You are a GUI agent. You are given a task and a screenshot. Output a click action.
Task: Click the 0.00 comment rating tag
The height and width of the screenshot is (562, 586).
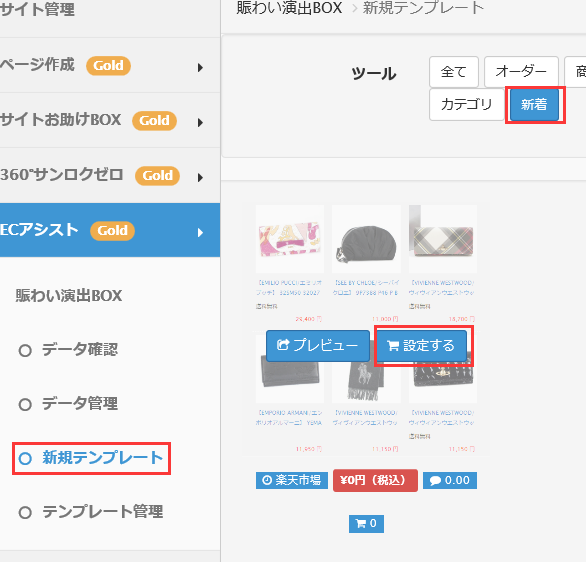[x=450, y=480]
